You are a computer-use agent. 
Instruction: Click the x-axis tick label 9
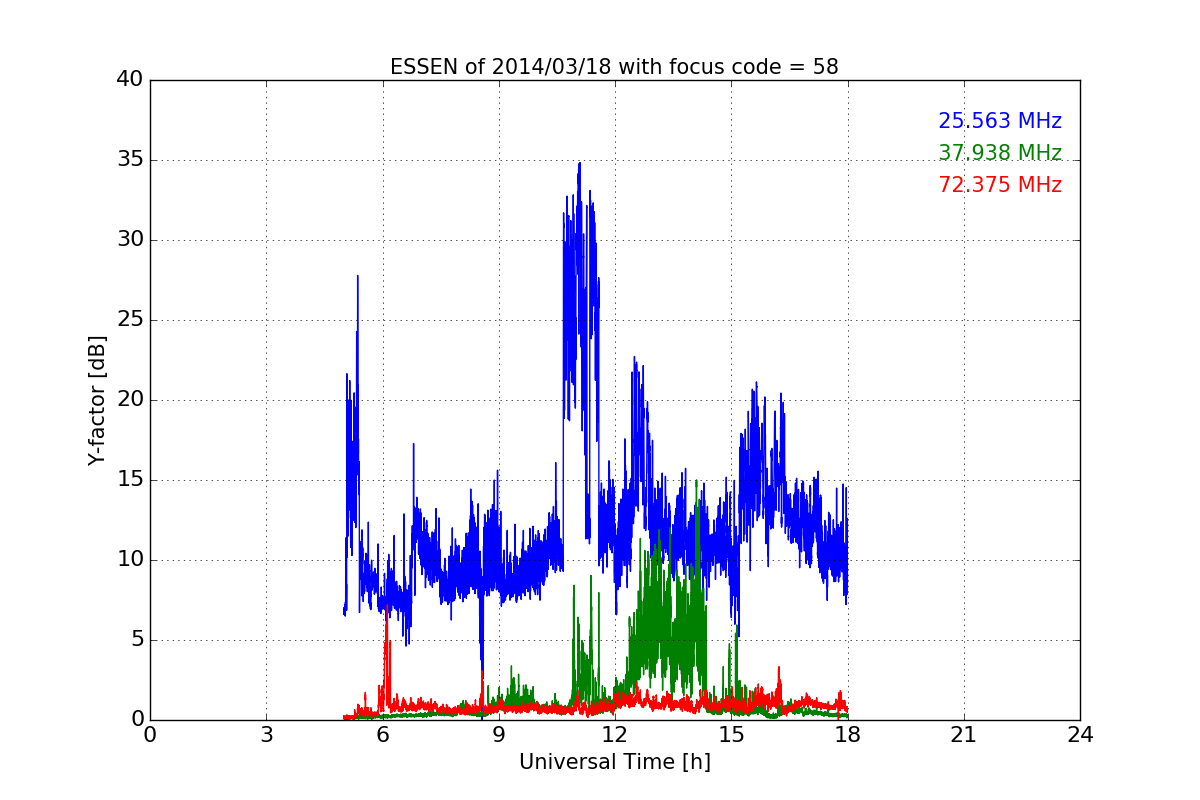coord(499,735)
